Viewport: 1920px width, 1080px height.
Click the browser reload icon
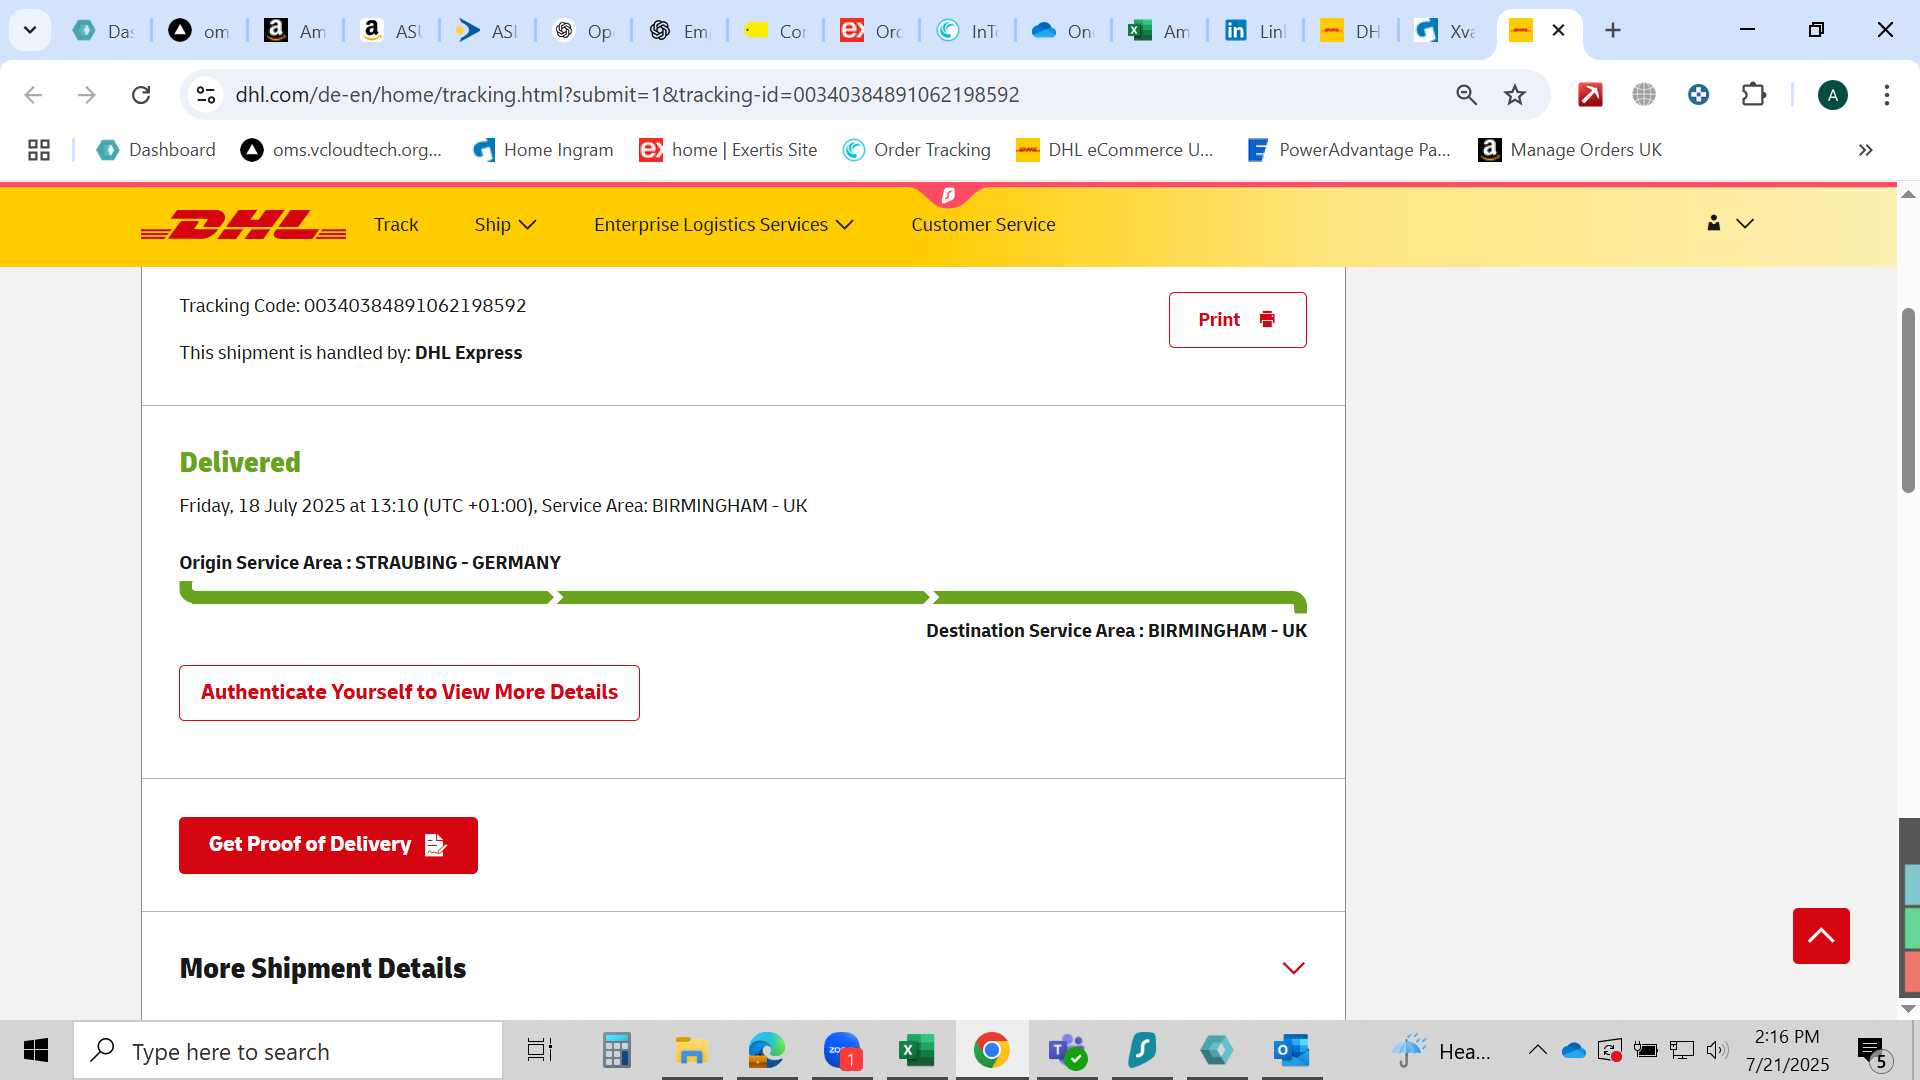pyautogui.click(x=141, y=95)
